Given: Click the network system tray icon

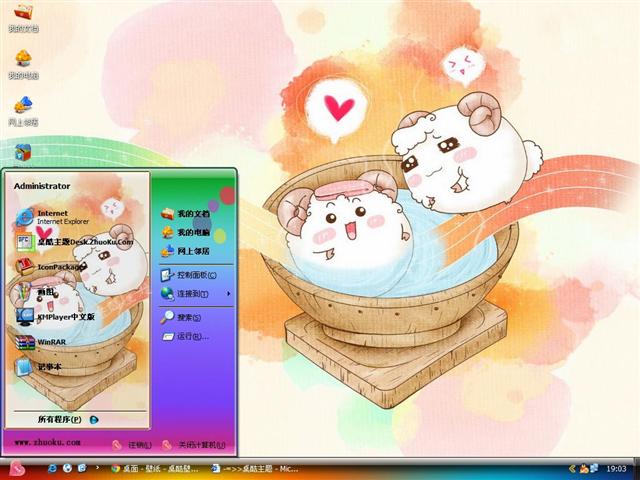Looking at the screenshot, I should coord(593,469).
